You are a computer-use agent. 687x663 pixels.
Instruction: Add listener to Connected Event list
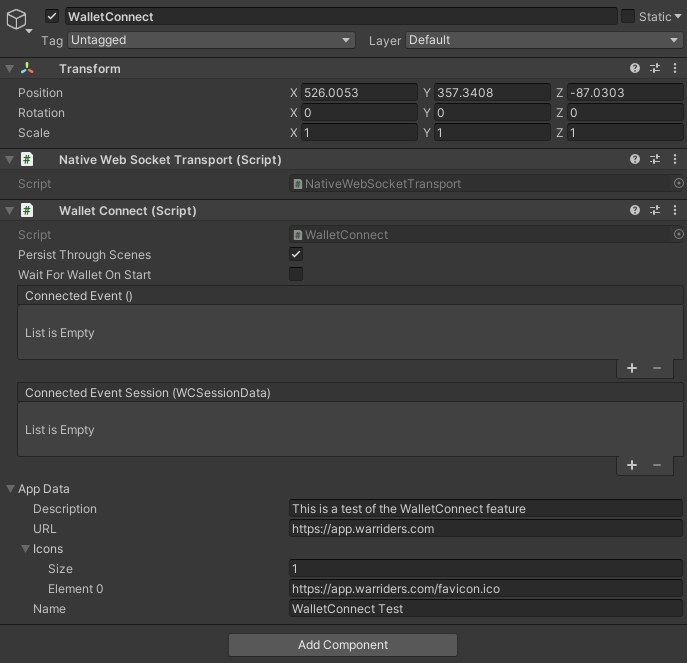[x=632, y=368]
